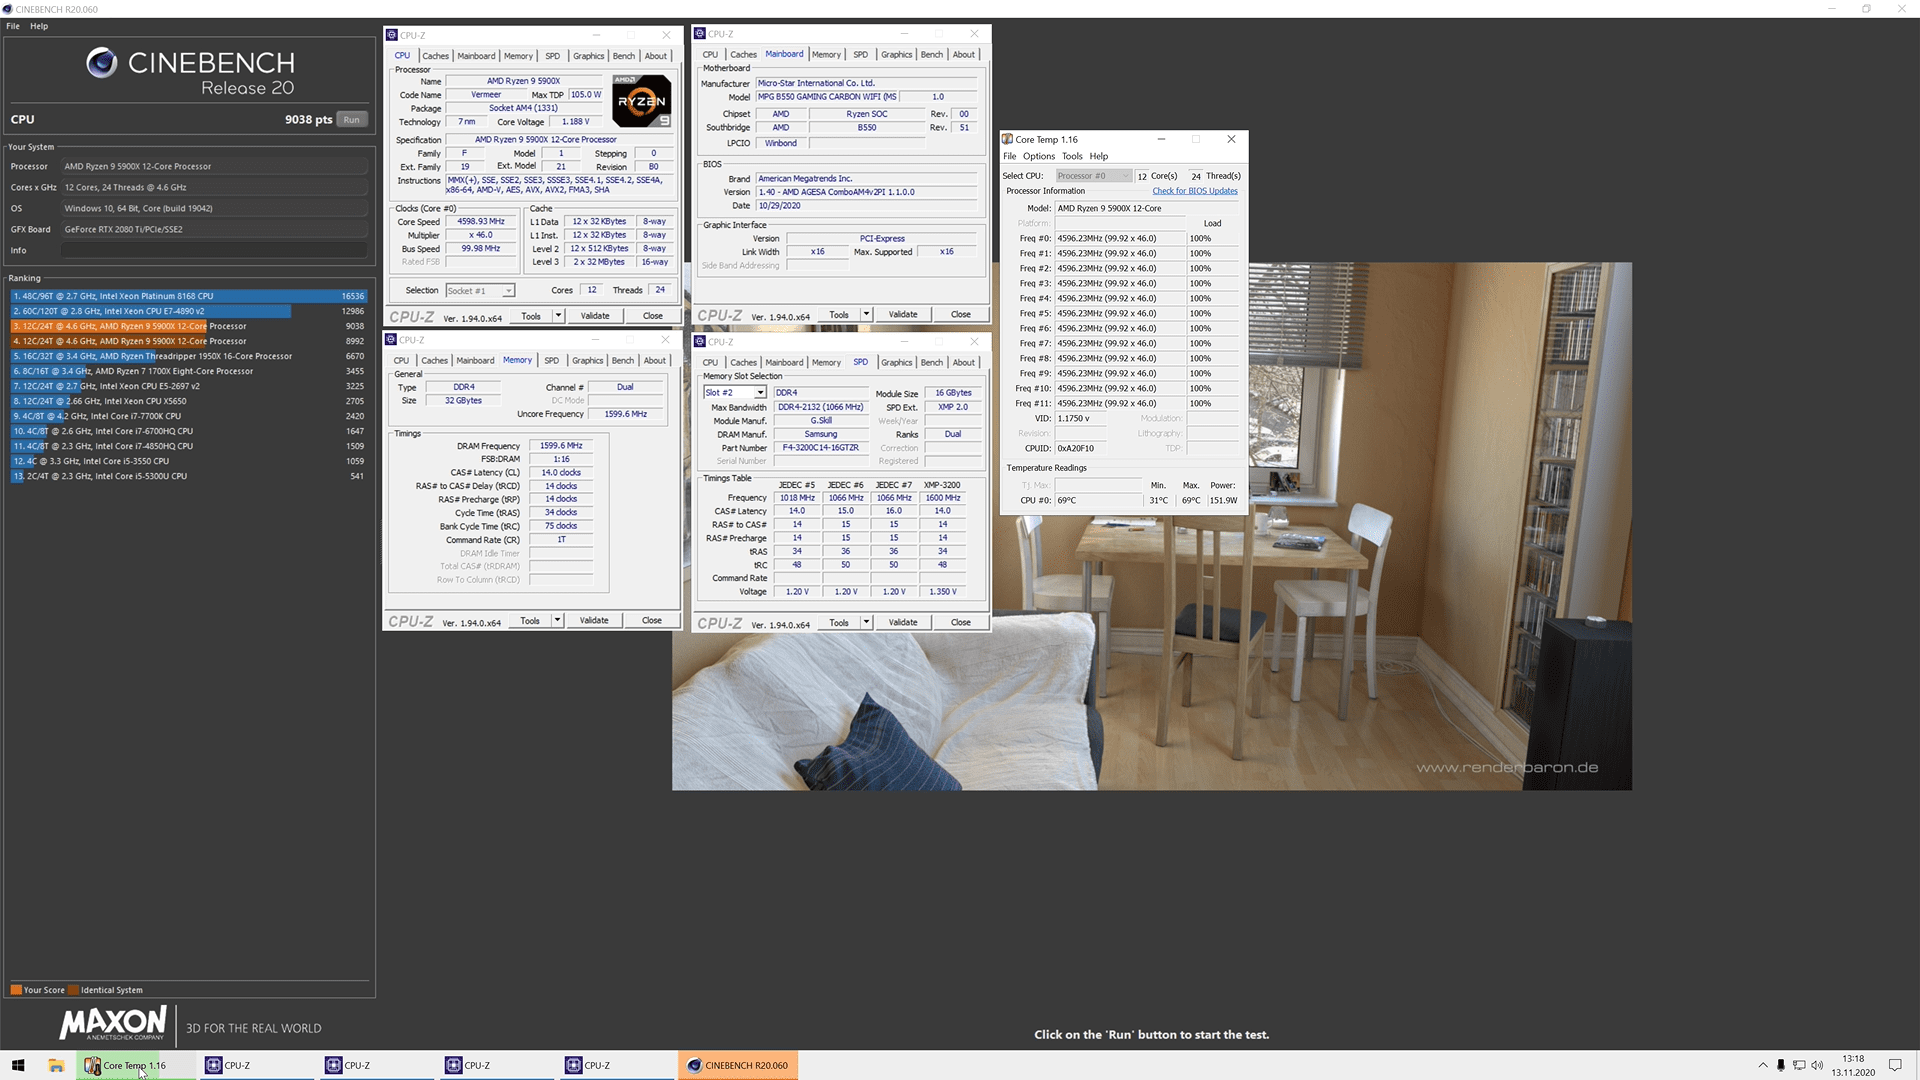
Task: Open Cinebench File menu
Action: pyautogui.click(x=13, y=26)
